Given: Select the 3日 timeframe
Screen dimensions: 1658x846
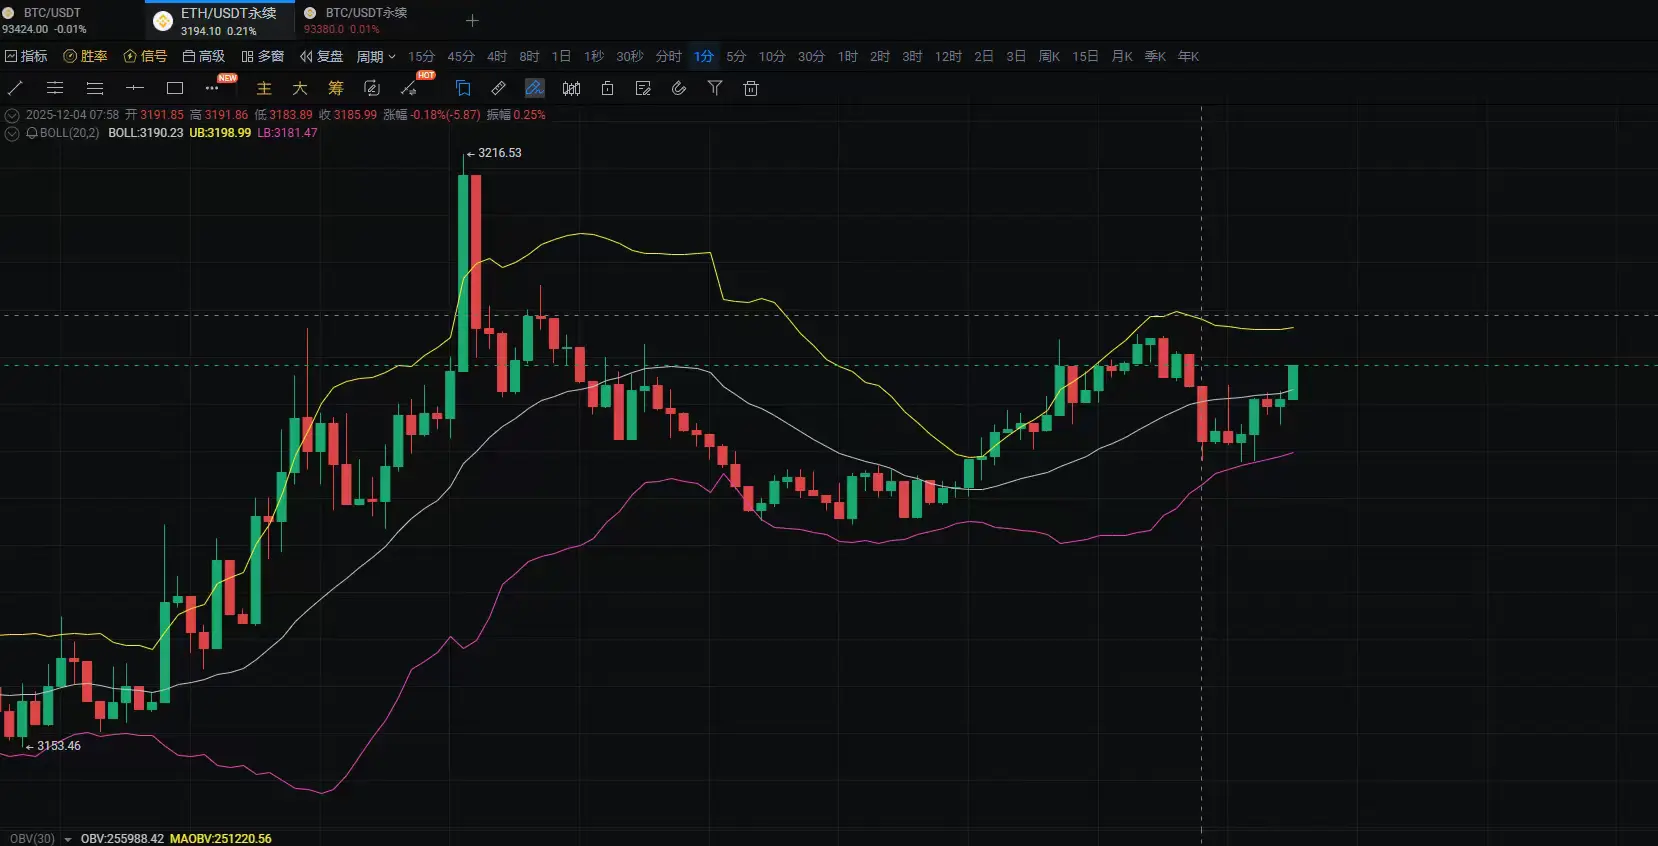Looking at the screenshot, I should [1016, 57].
